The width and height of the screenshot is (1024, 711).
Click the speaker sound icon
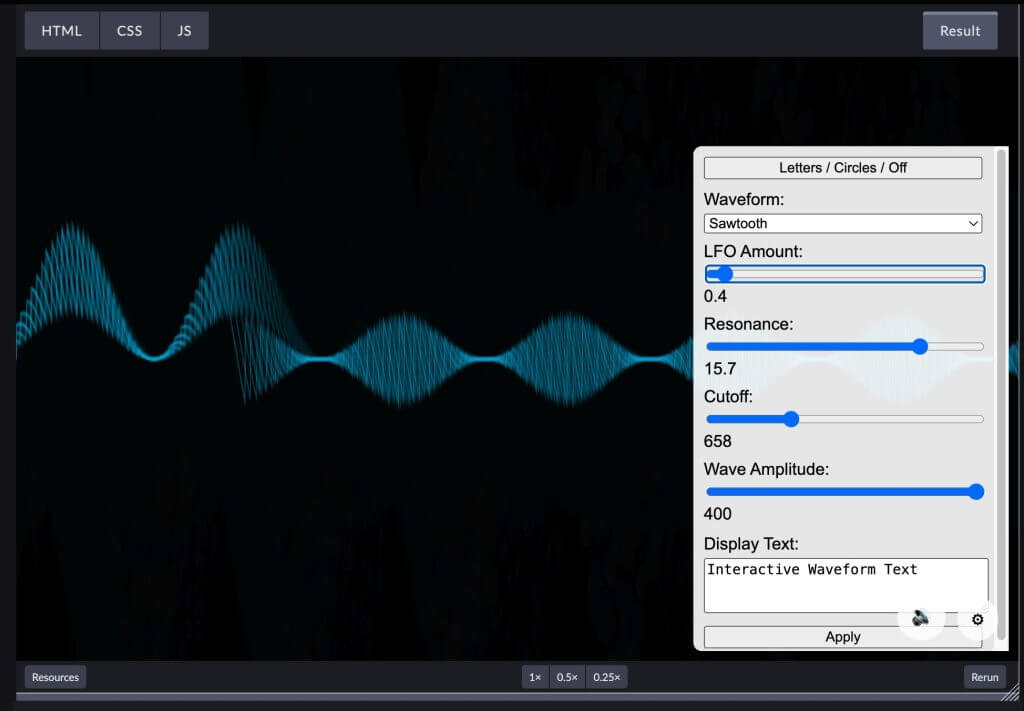coord(921,619)
